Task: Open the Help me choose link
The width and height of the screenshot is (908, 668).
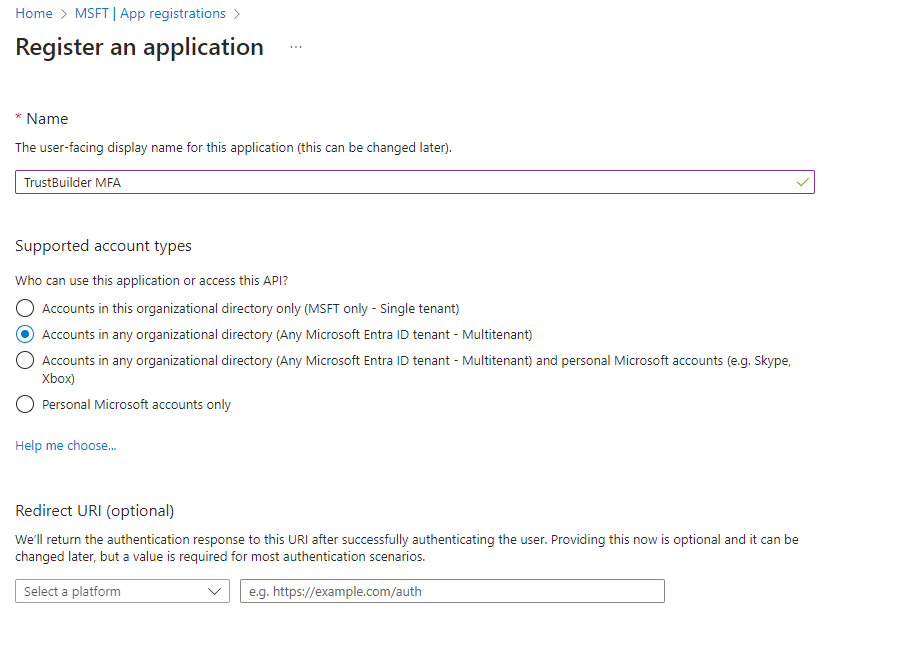Action: point(66,446)
